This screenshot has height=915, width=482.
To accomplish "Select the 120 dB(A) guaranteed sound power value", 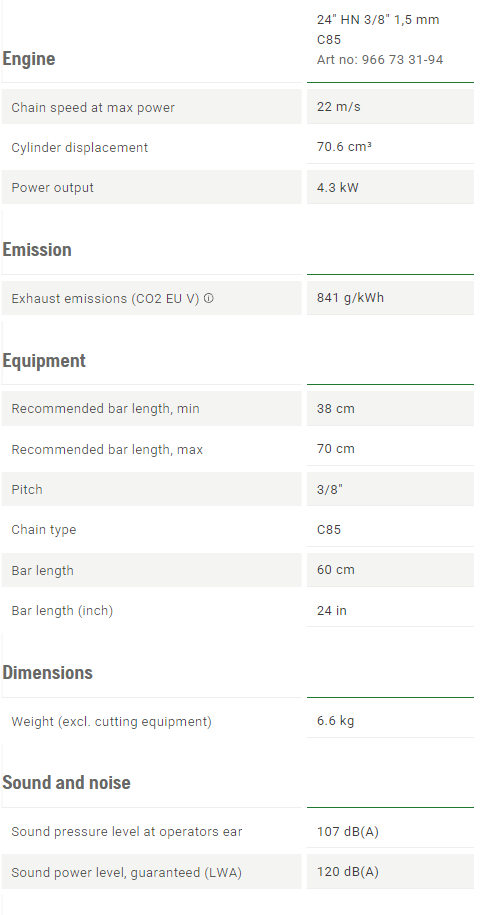I will tap(348, 872).
